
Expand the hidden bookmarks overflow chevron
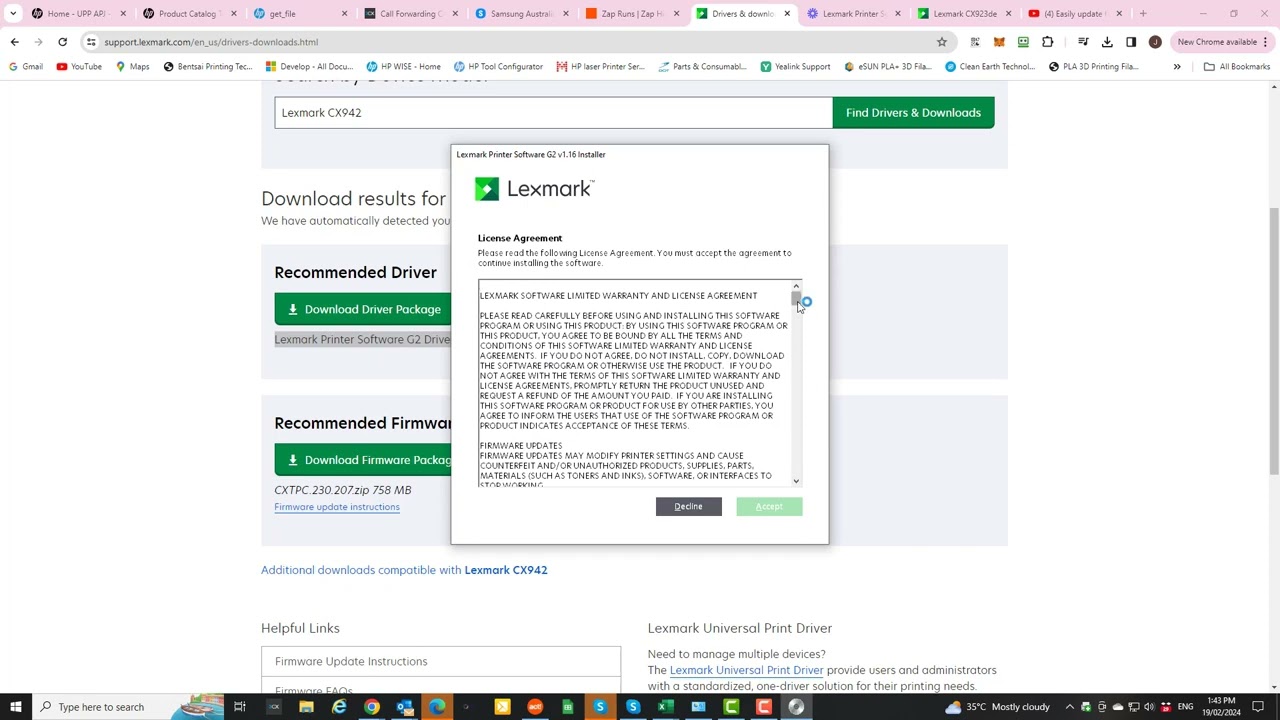(1177, 67)
